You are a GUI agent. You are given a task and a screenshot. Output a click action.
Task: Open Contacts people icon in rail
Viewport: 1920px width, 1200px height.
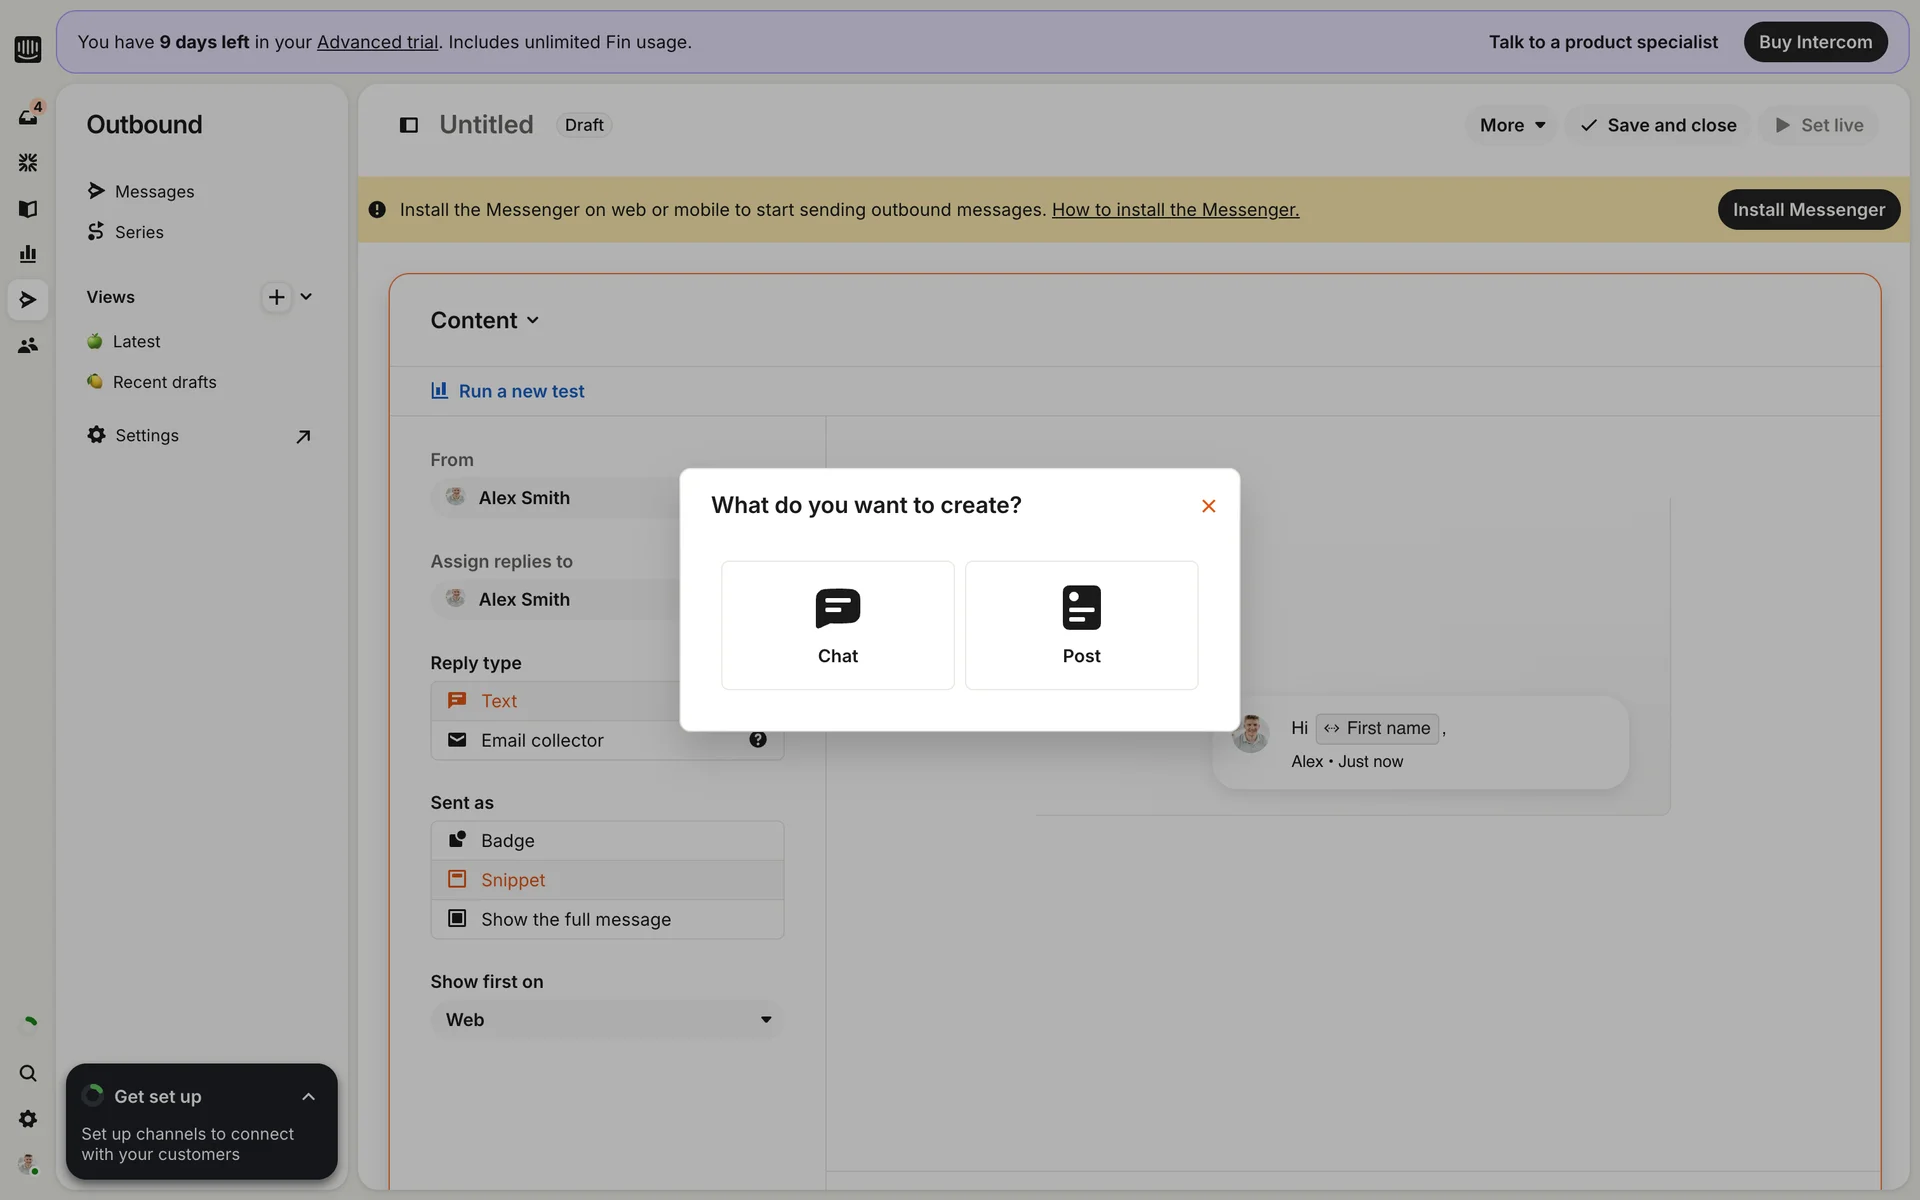[x=28, y=345]
